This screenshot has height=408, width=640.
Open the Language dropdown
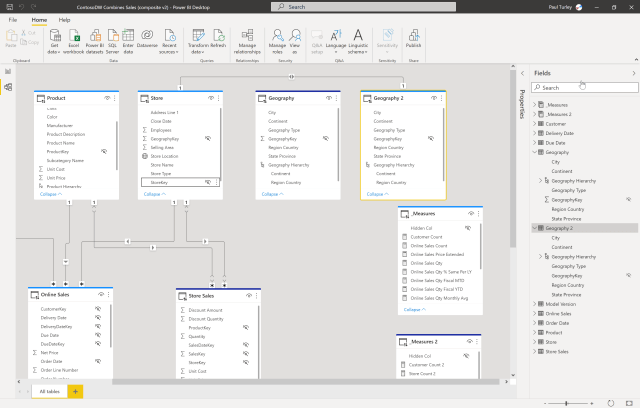tap(336, 41)
